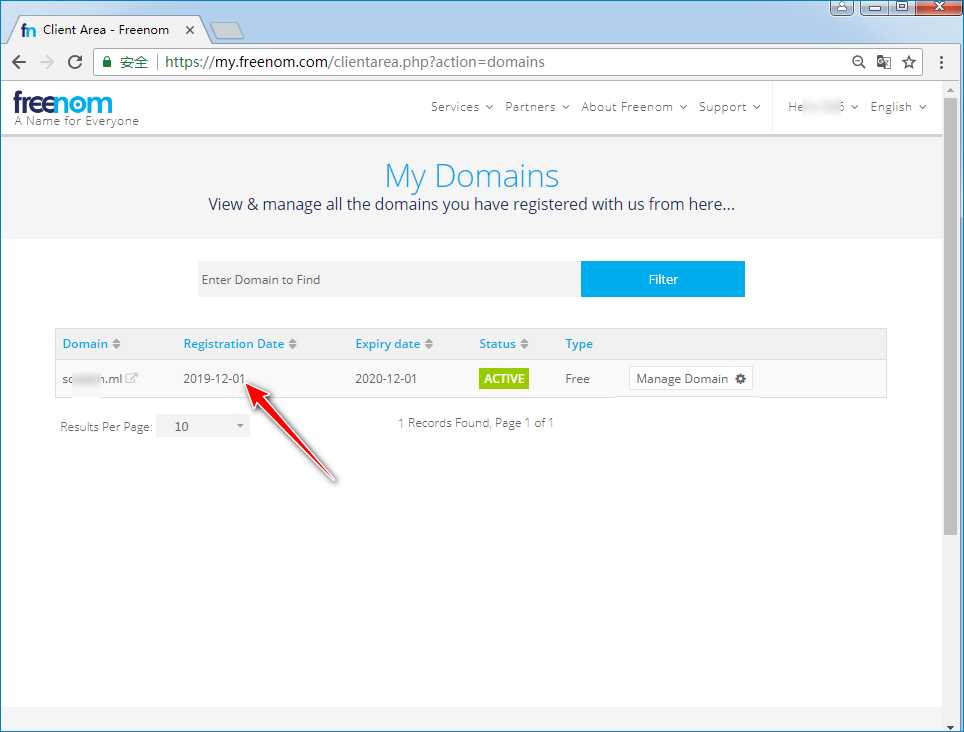This screenshot has width=964, height=732.
Task: Click the browser back arrow
Action: [19, 62]
